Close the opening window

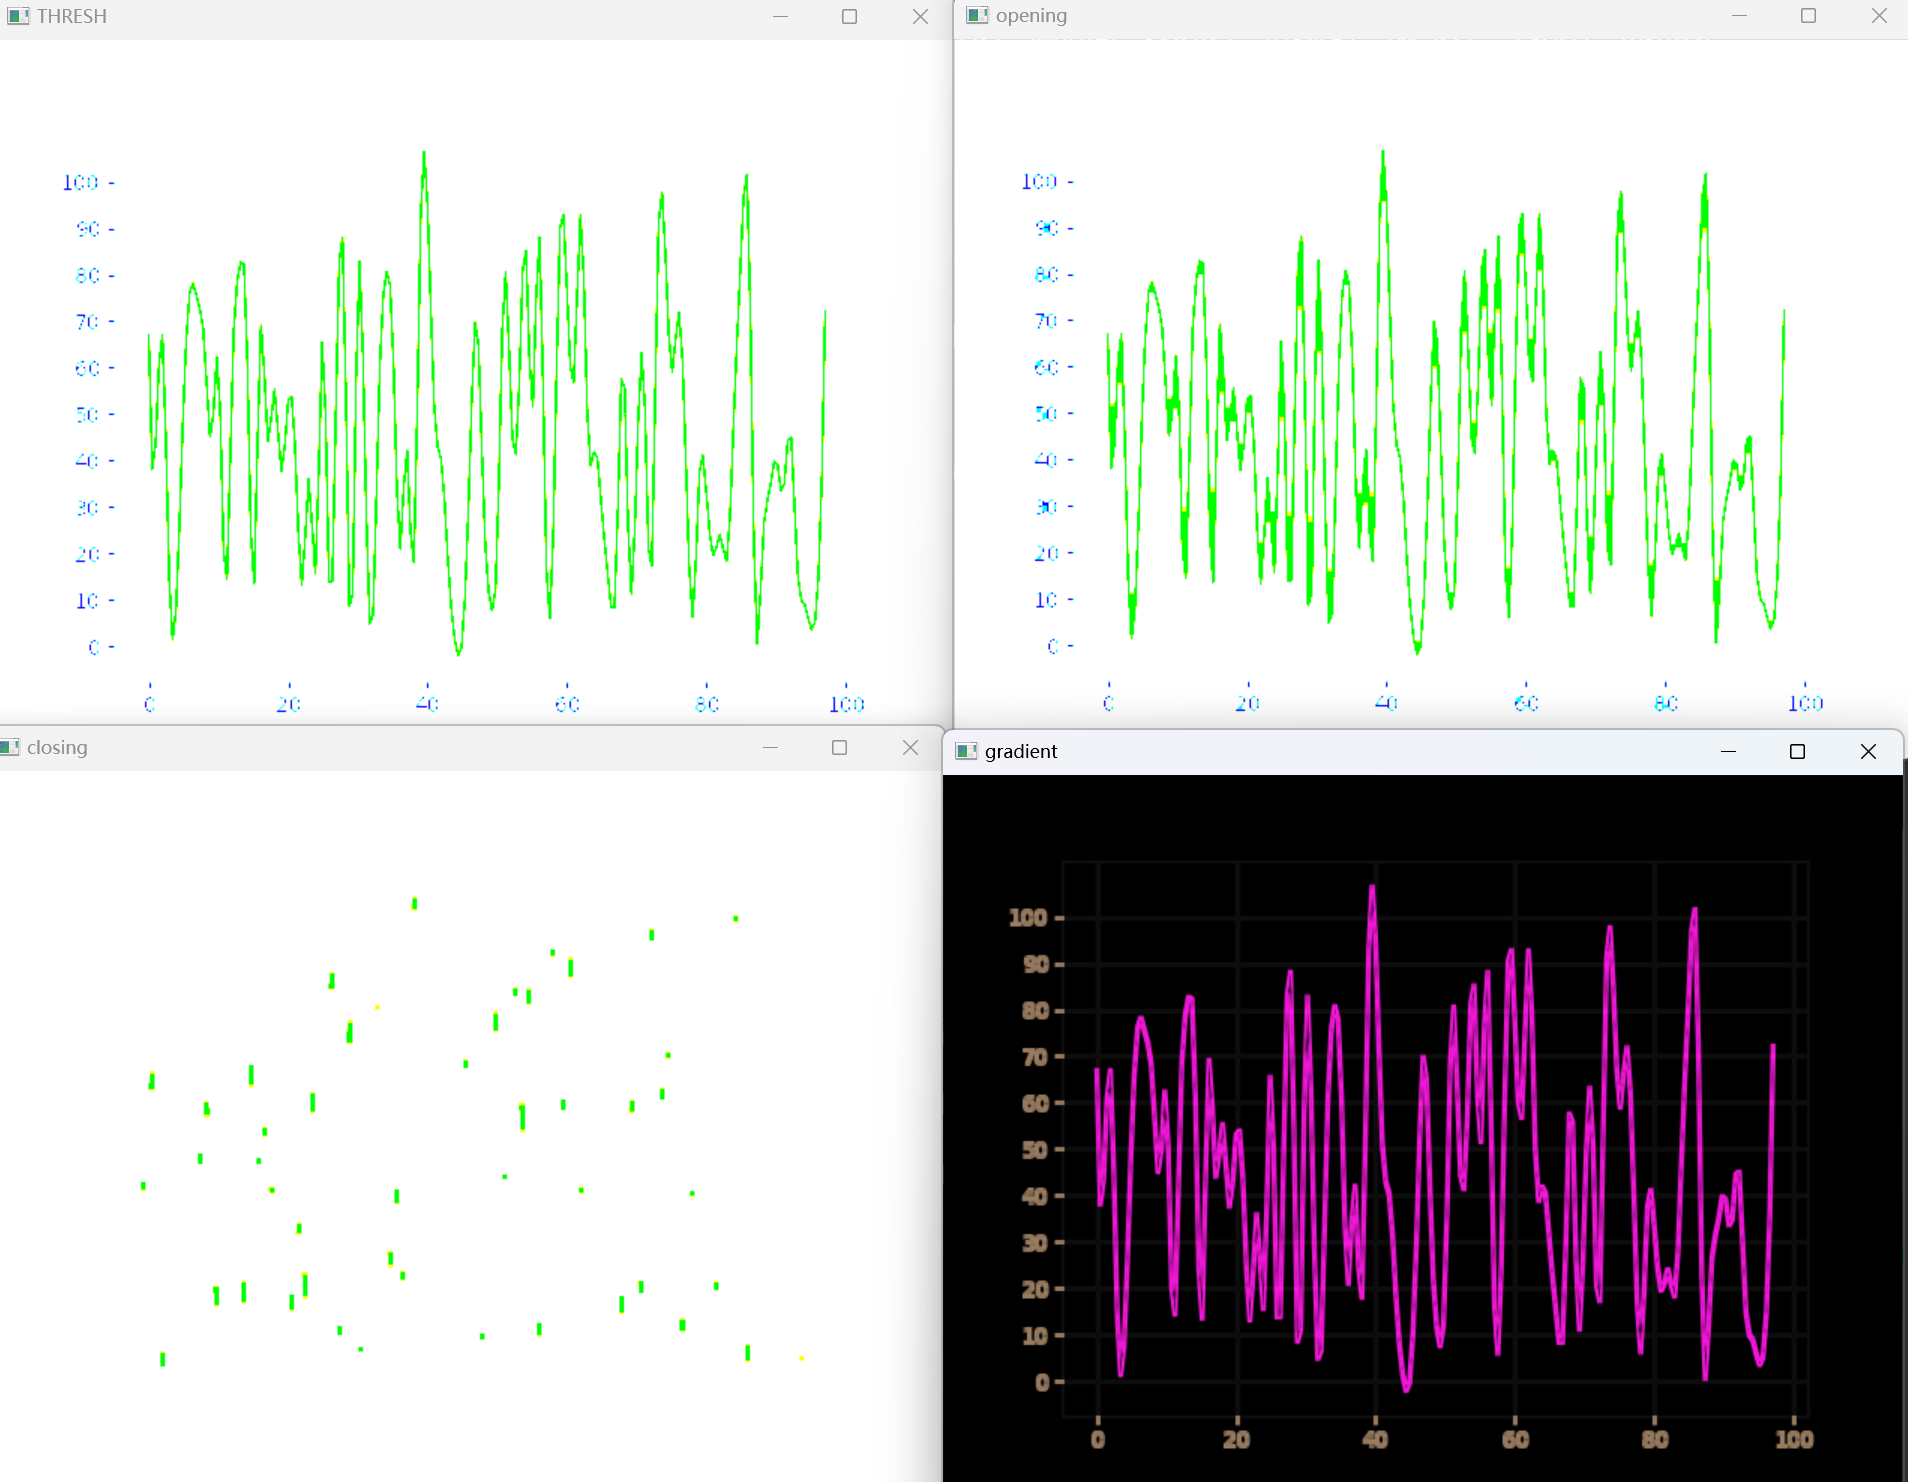point(1878,15)
